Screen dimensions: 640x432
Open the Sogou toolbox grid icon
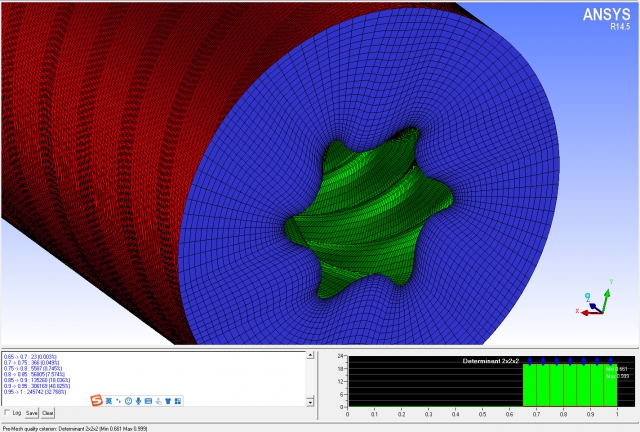pyautogui.click(x=178, y=401)
